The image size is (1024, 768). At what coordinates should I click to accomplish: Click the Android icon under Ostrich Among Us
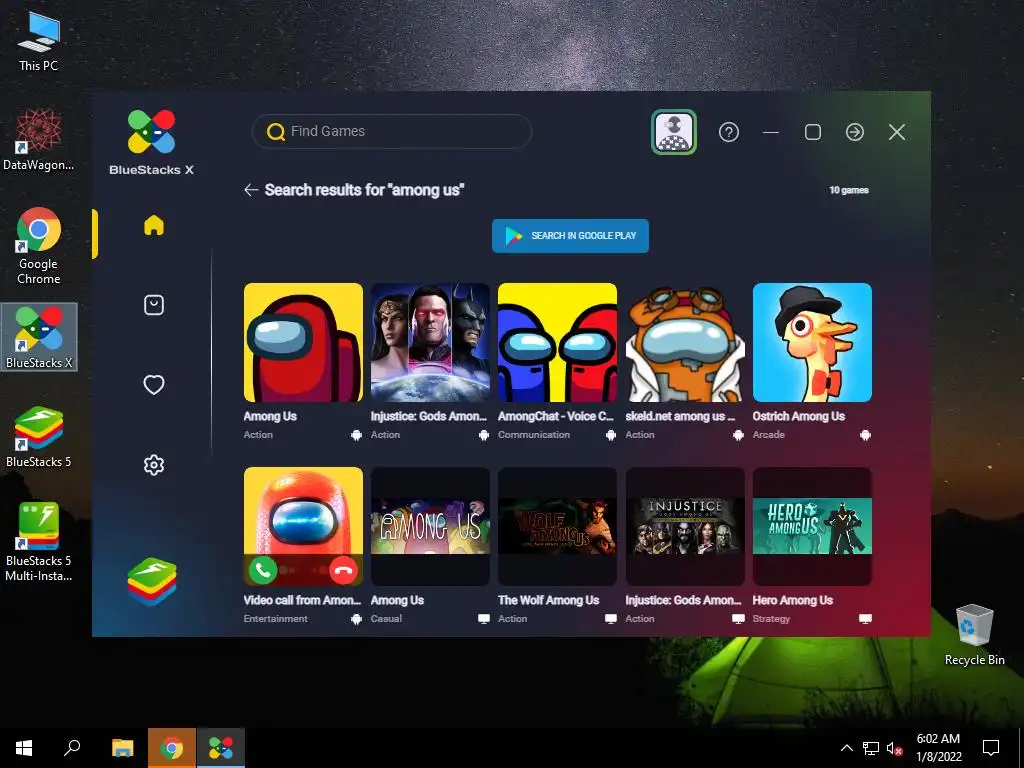865,435
